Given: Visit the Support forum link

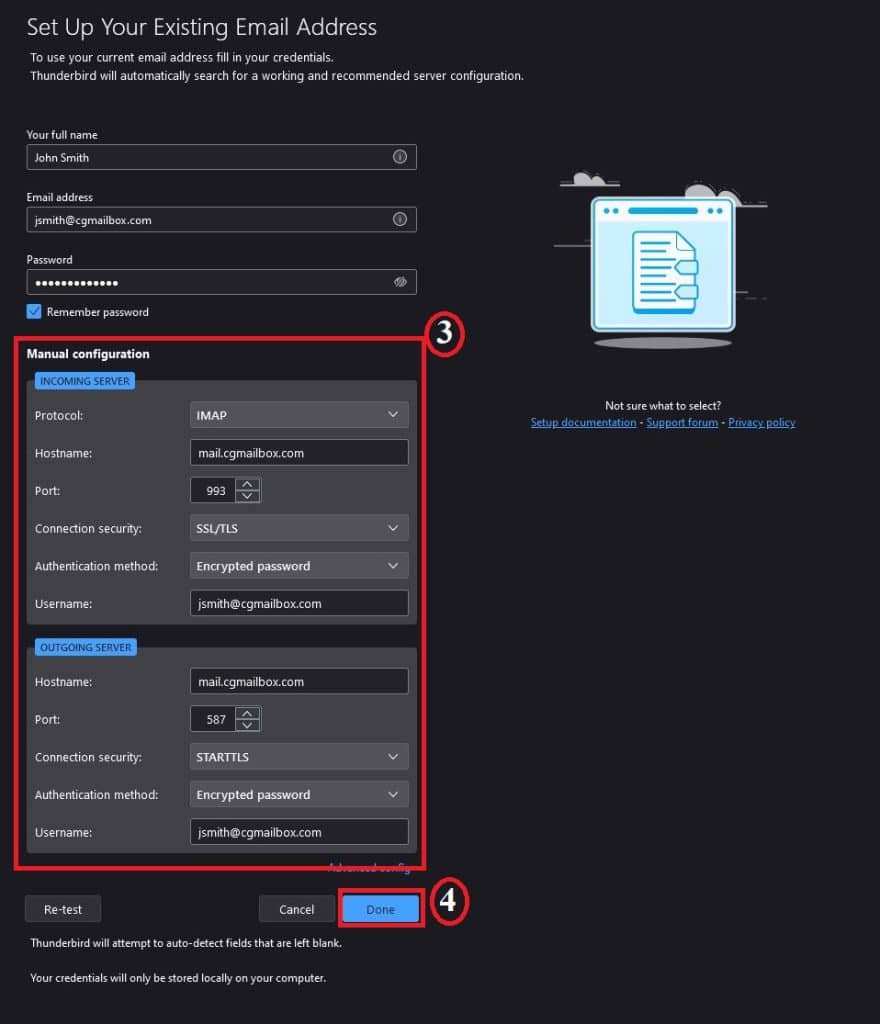Looking at the screenshot, I should pos(682,422).
